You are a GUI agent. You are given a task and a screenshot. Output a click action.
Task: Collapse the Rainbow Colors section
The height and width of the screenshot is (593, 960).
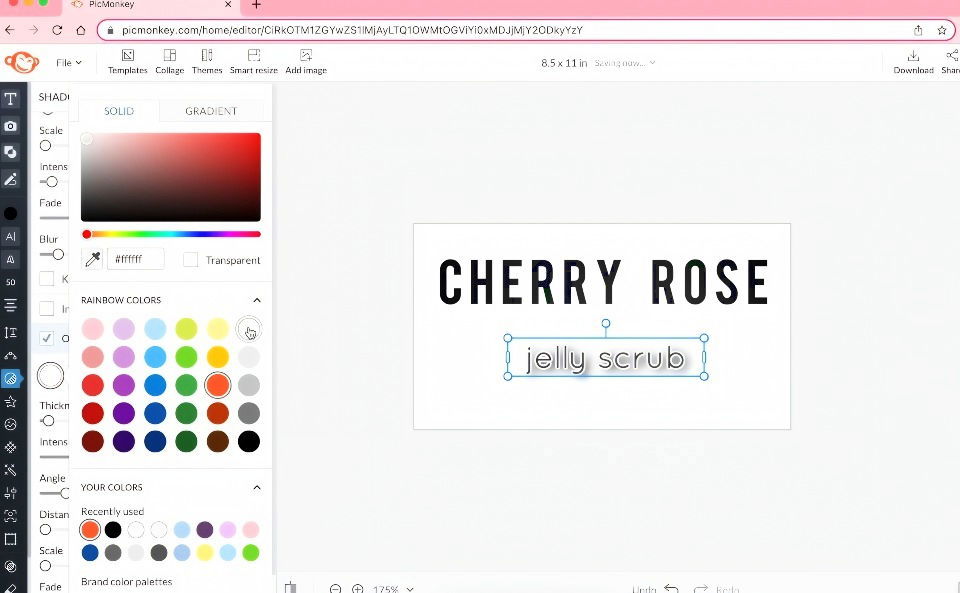tap(256, 300)
